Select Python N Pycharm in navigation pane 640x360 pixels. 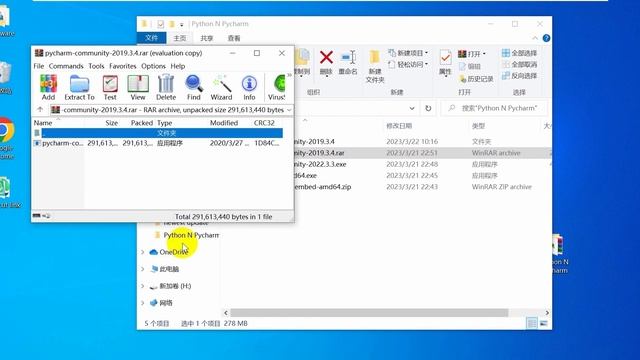[187, 235]
